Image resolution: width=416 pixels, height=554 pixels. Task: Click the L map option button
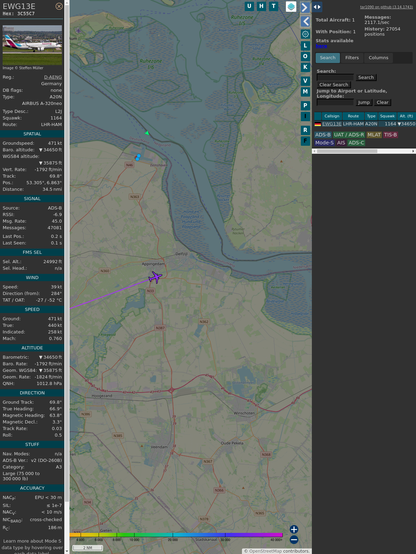(305, 46)
